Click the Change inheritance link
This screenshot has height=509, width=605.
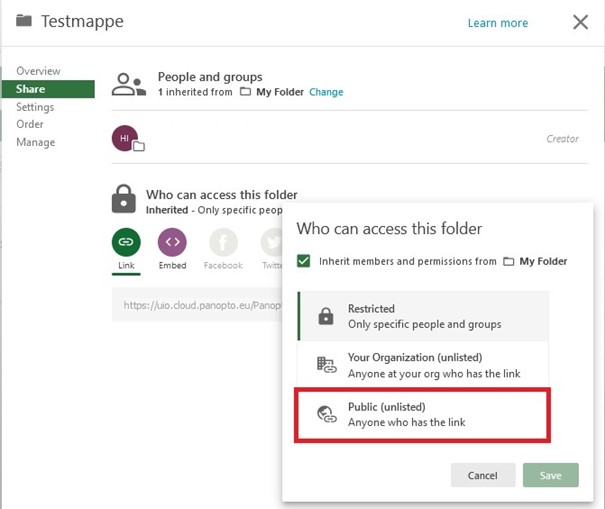326,92
